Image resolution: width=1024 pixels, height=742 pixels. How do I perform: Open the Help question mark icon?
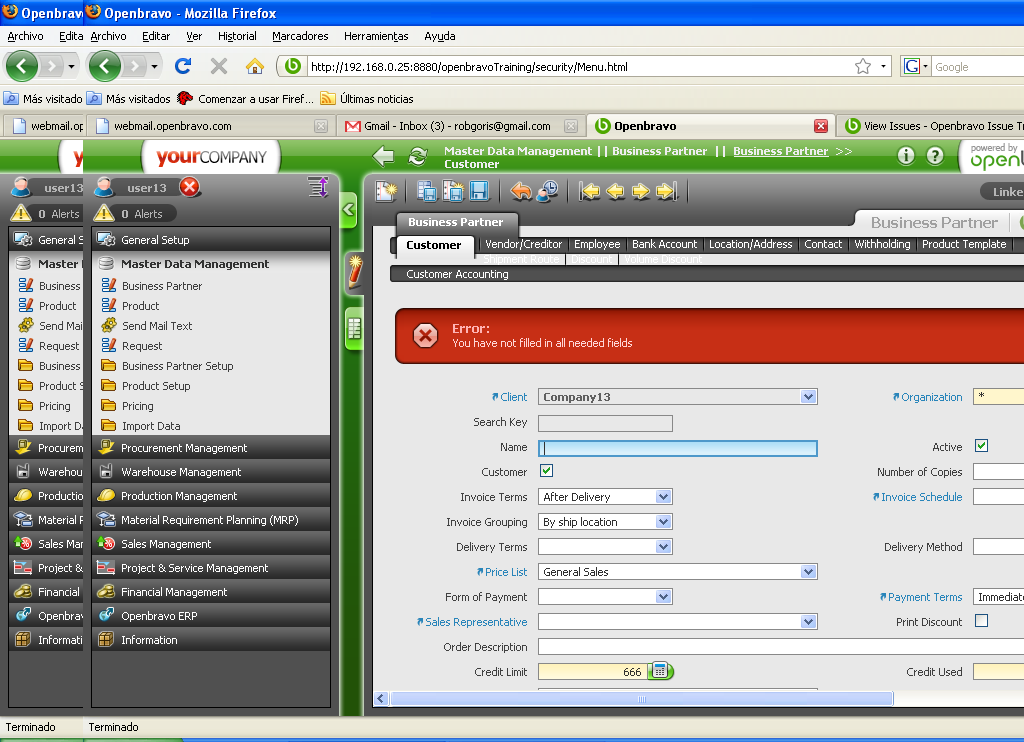coord(935,156)
